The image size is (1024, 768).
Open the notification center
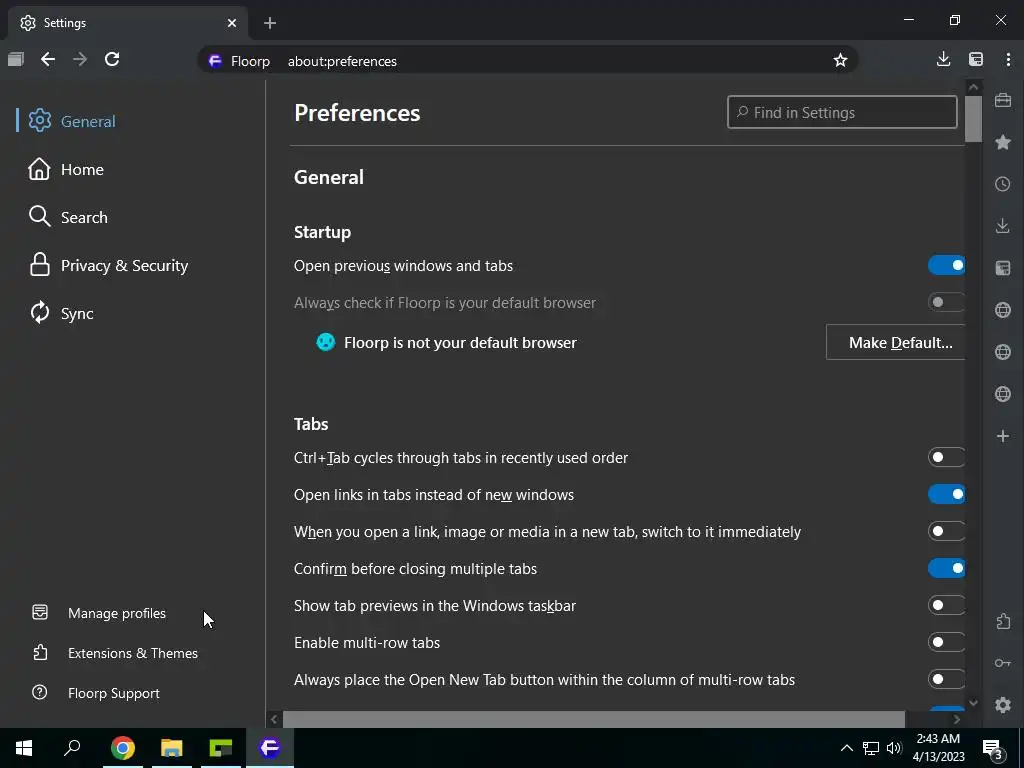[993, 748]
